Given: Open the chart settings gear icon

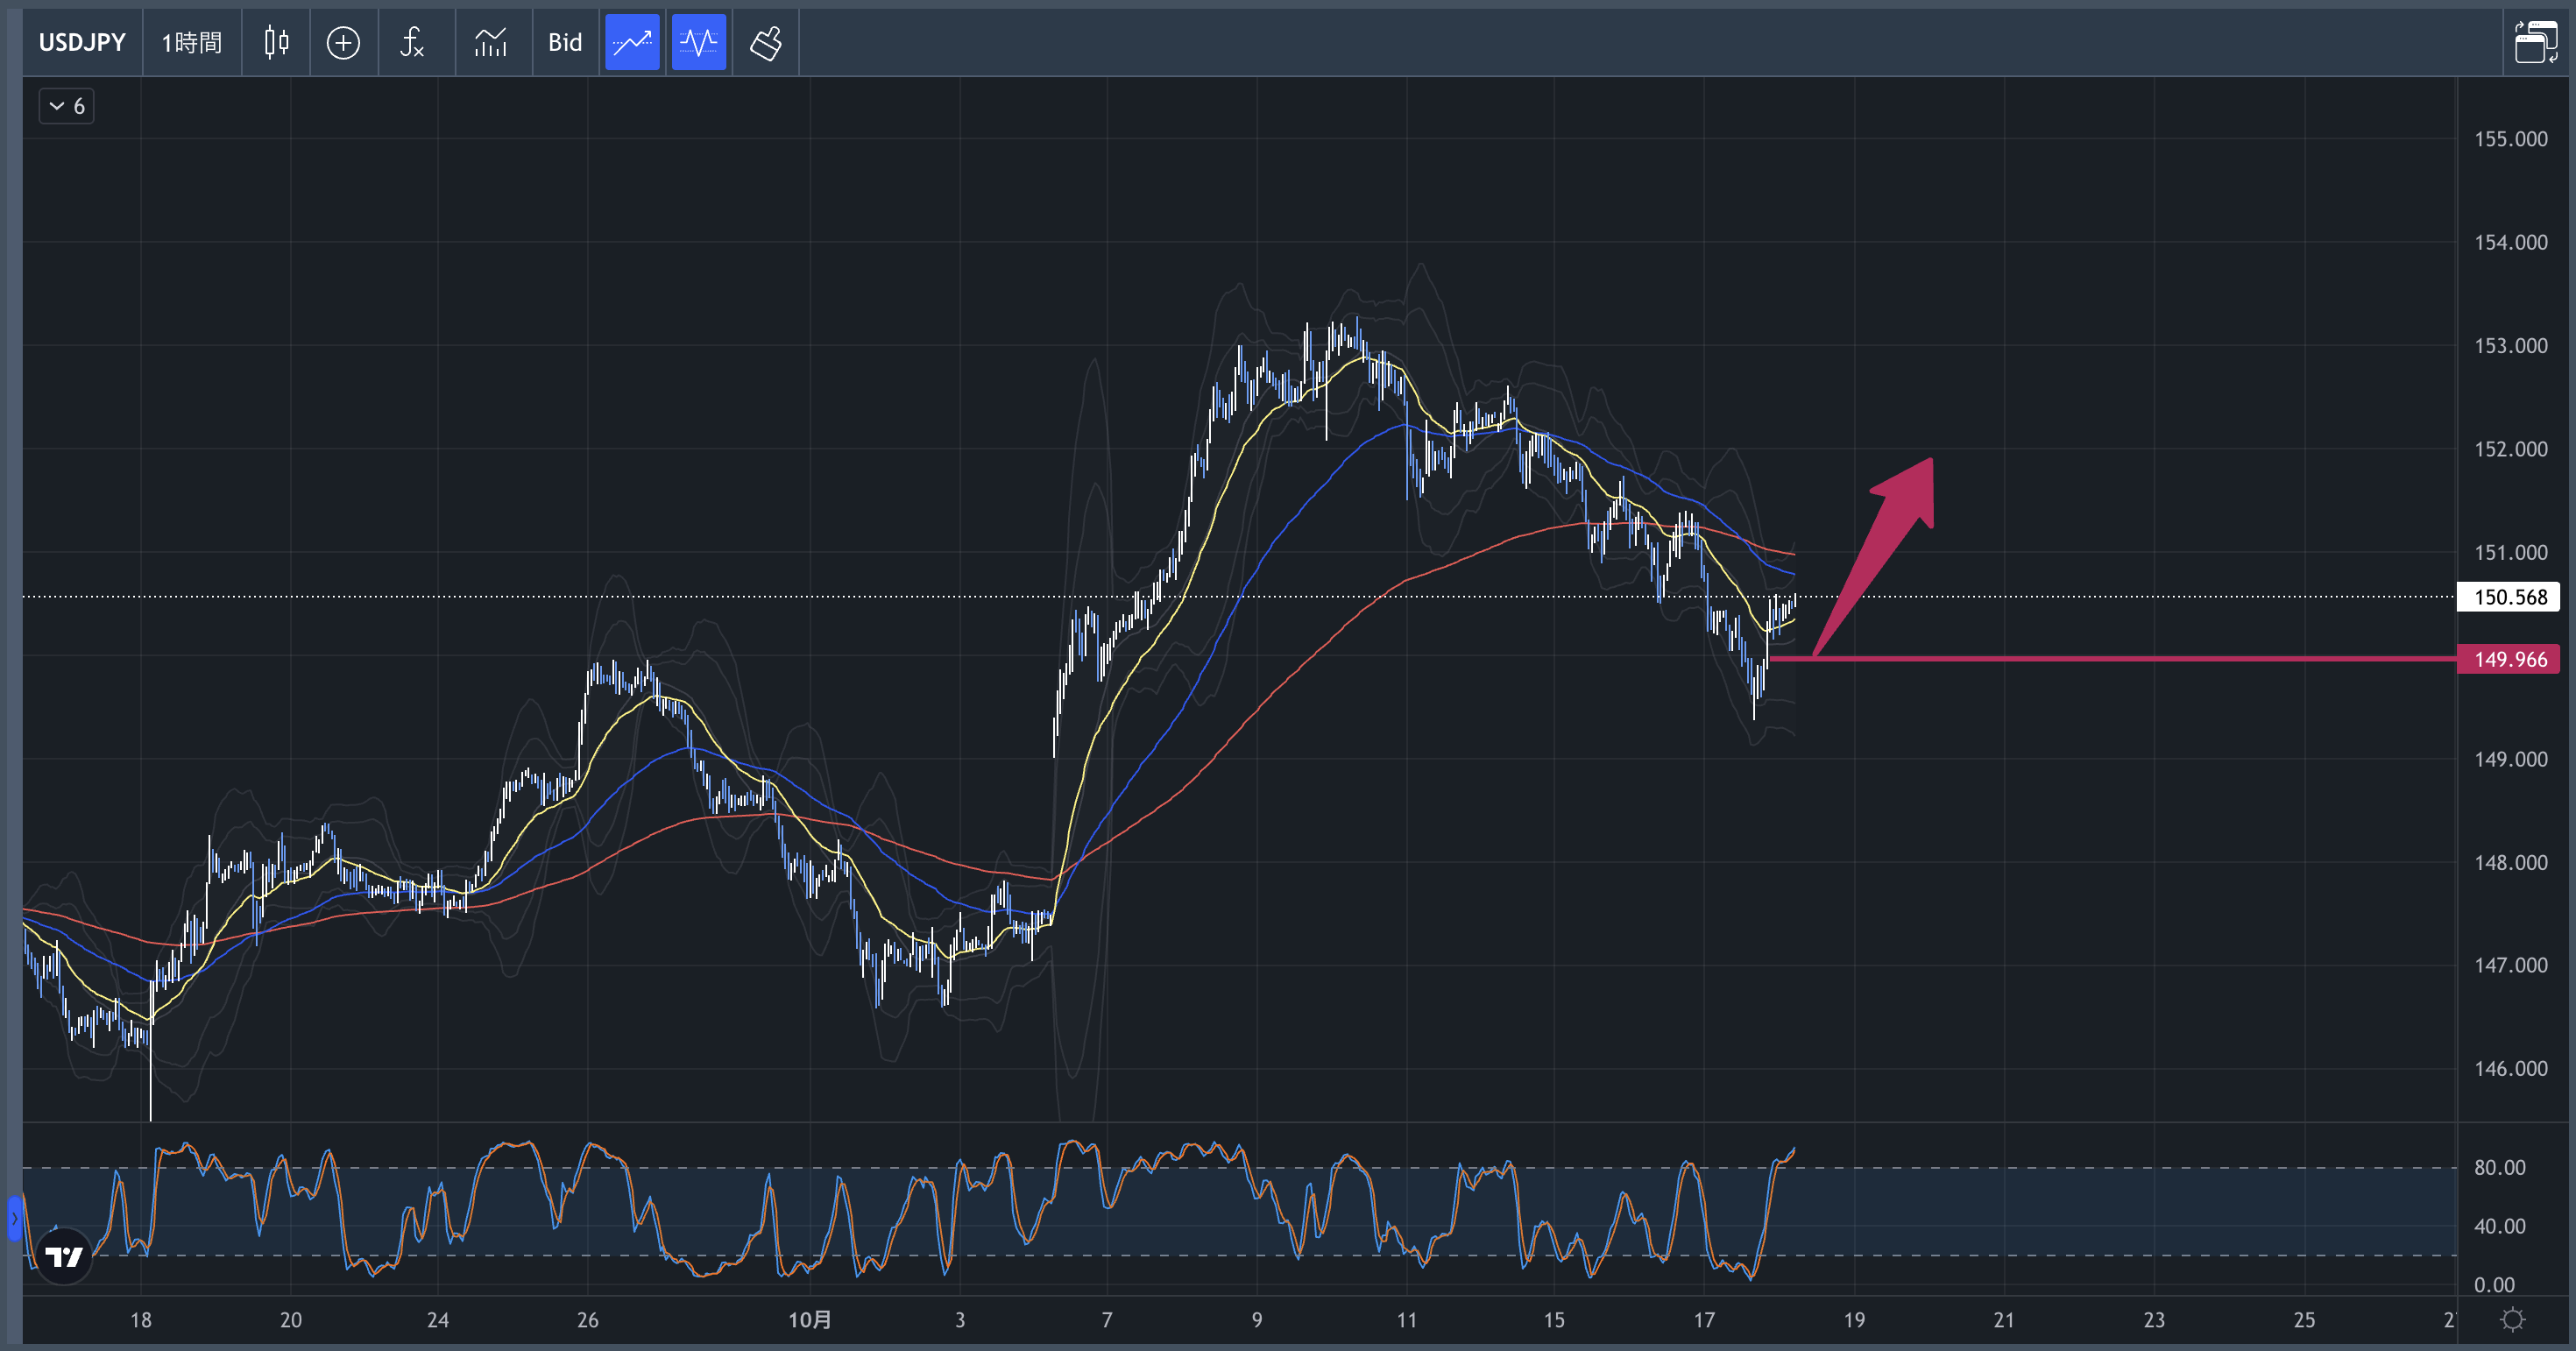Looking at the screenshot, I should point(2512,1320).
